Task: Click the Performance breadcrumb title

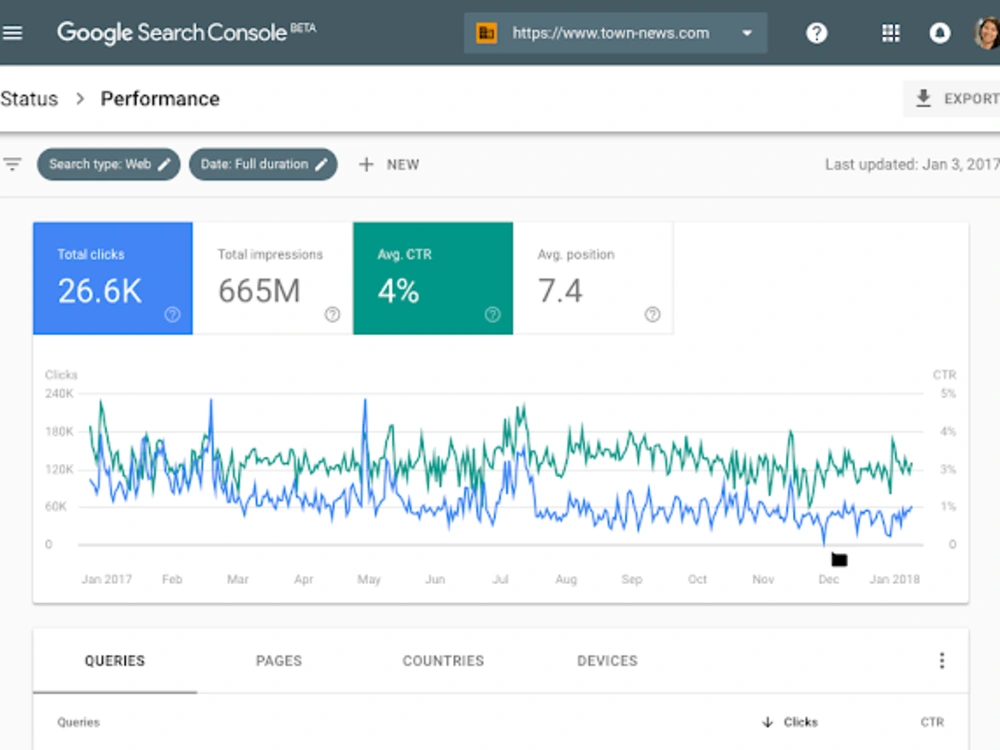Action: (160, 99)
